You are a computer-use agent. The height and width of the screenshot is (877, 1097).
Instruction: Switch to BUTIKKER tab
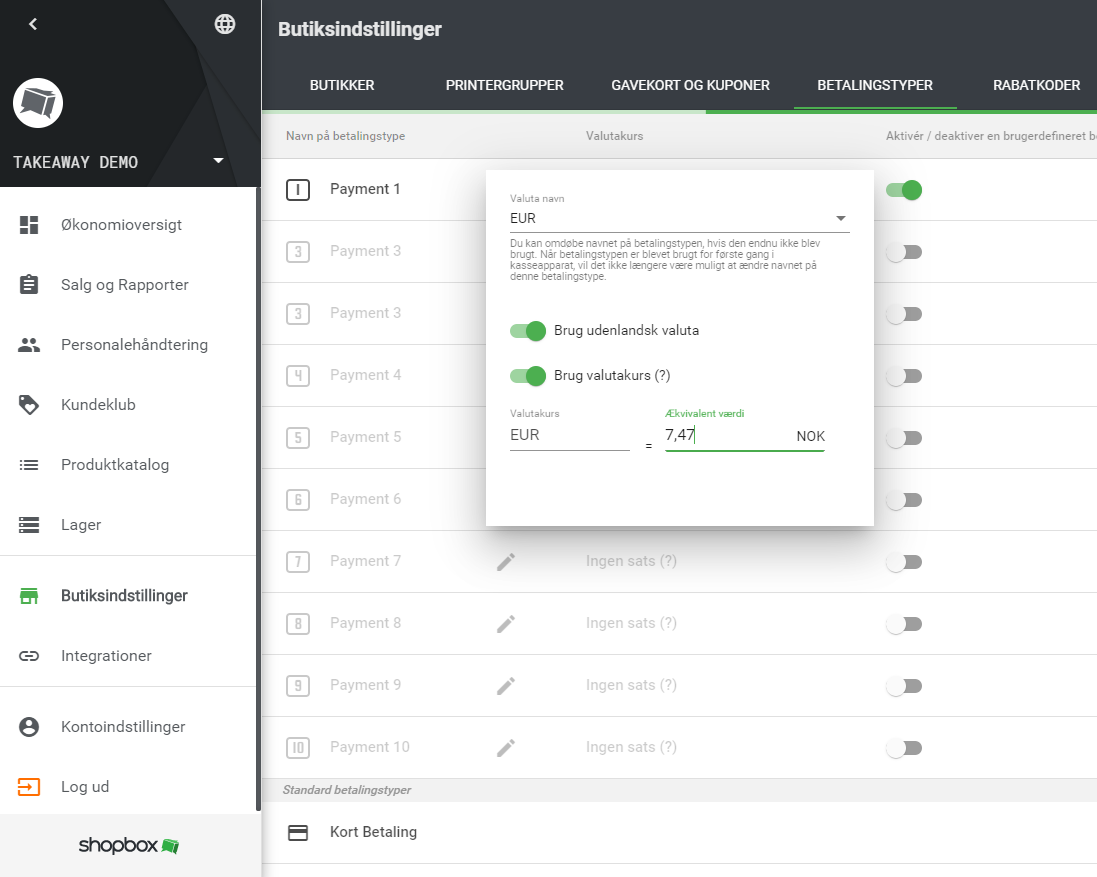coord(342,85)
